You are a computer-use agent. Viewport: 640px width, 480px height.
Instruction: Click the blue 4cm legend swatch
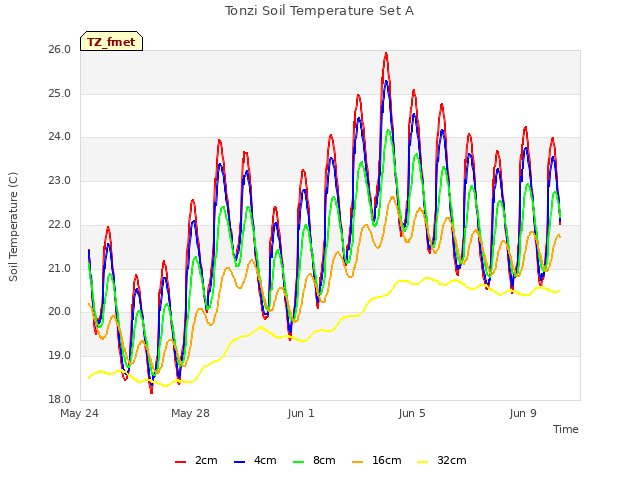240,462
